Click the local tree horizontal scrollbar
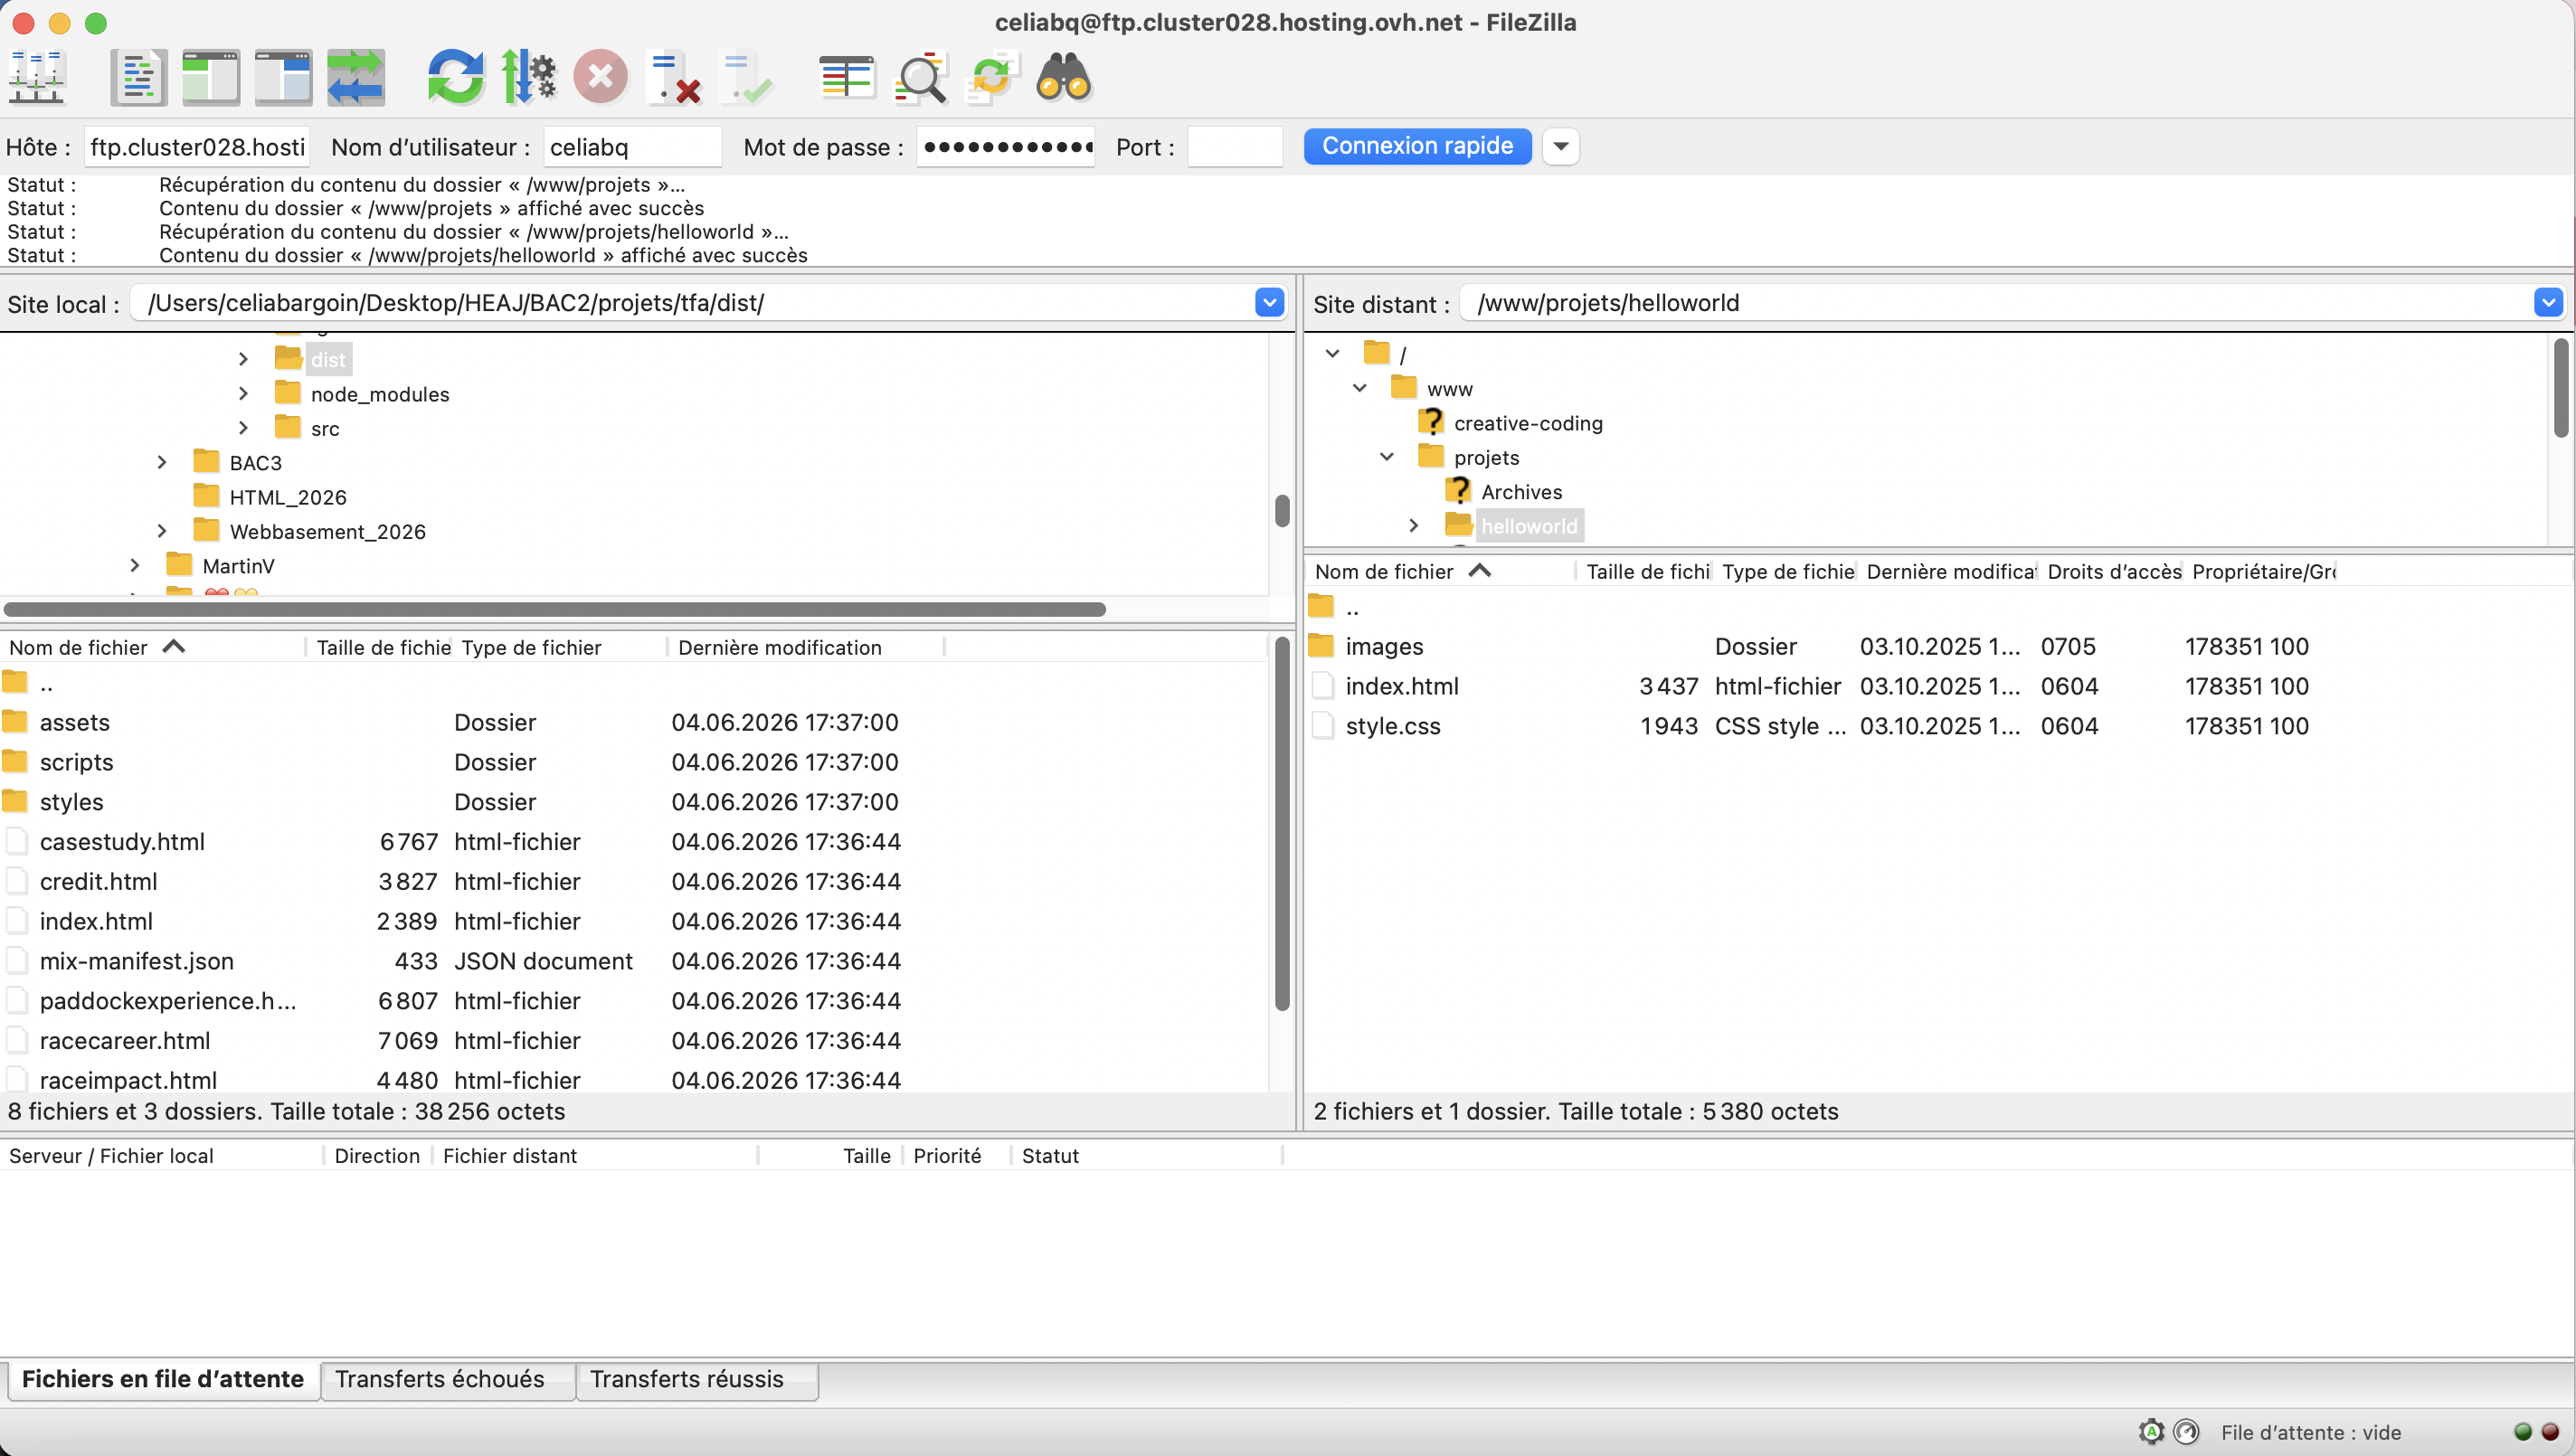 [555, 609]
